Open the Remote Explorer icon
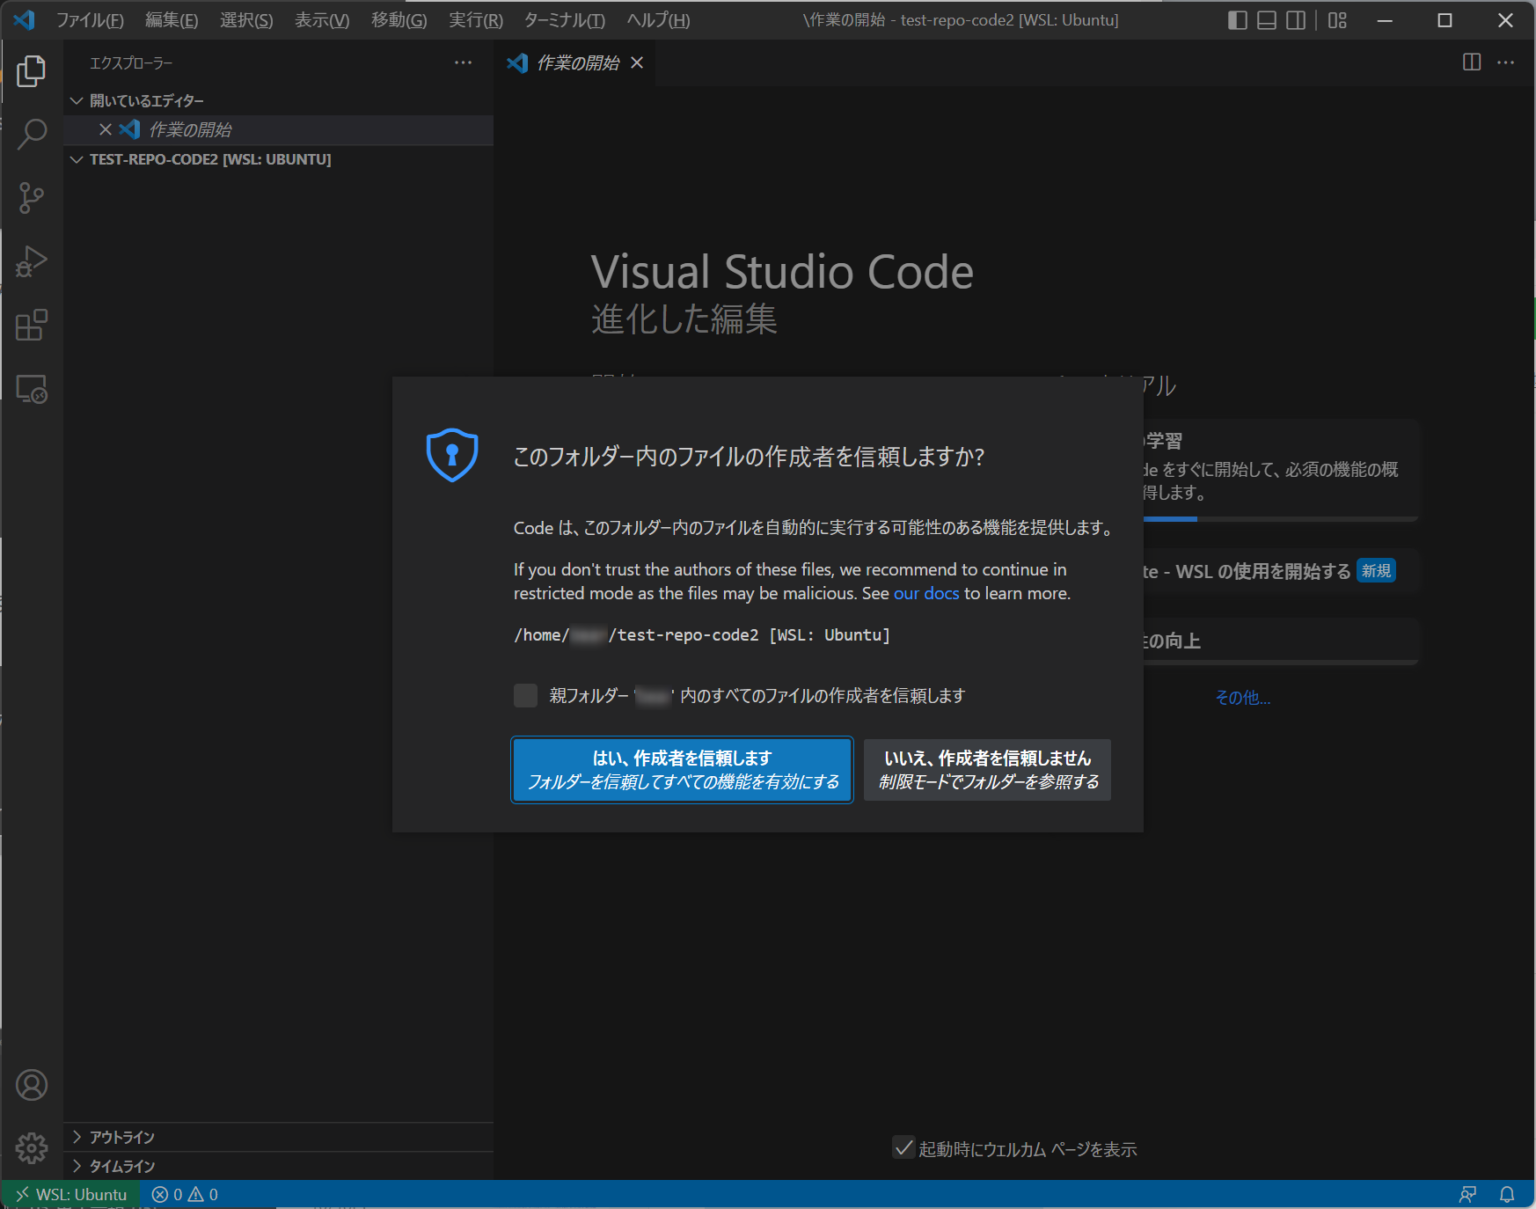This screenshot has width=1536, height=1209. coord(31,389)
